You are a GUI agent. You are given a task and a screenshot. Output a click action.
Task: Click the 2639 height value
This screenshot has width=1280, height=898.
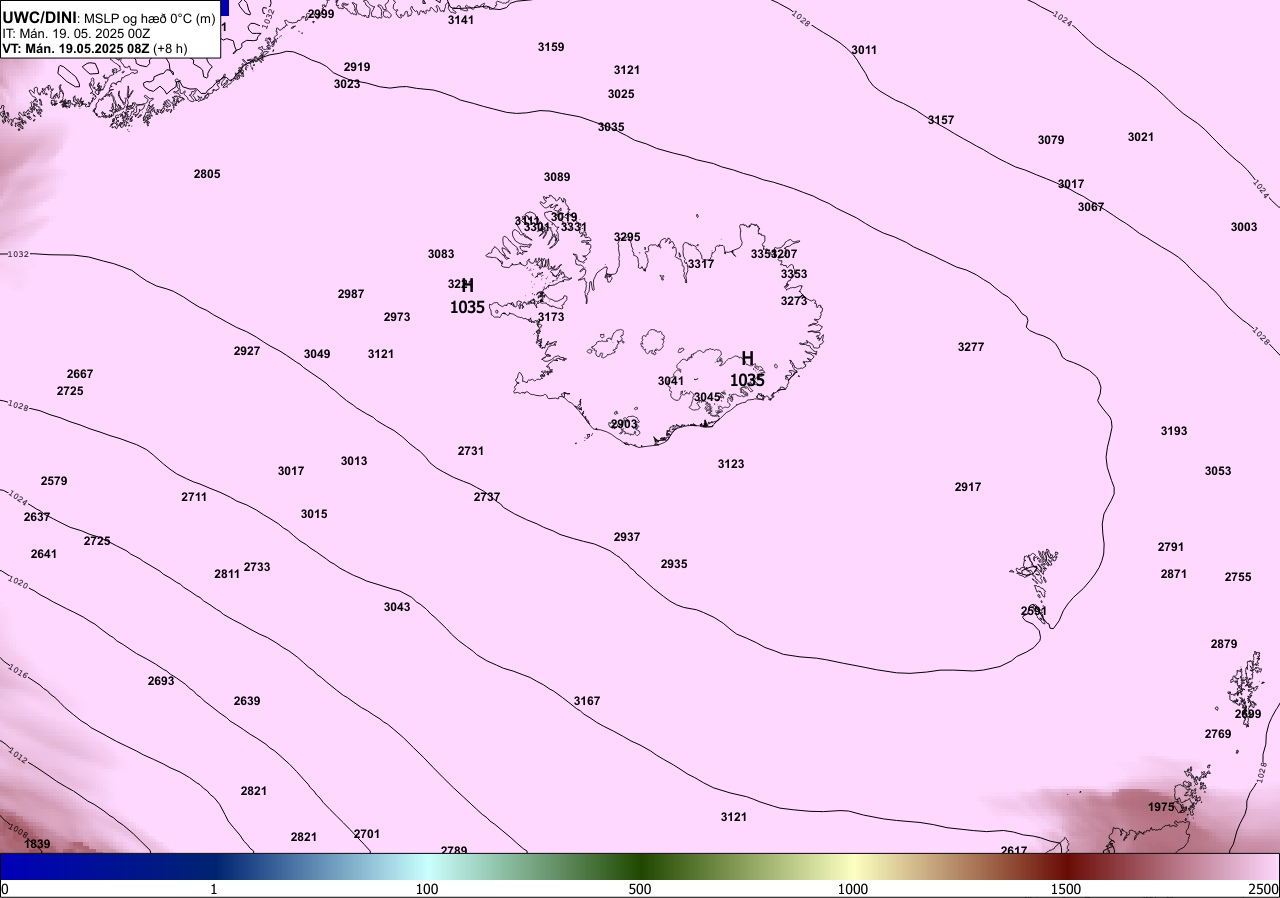[x=247, y=701]
